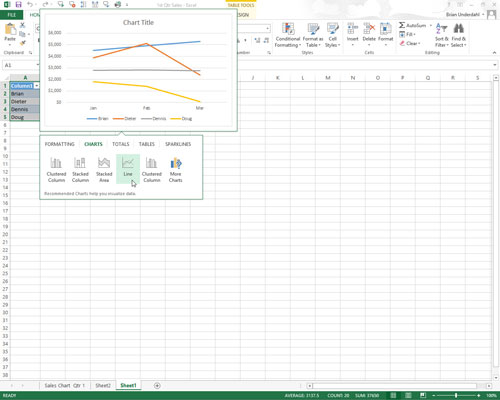Choose the Stacked Area chart icon

point(104,163)
